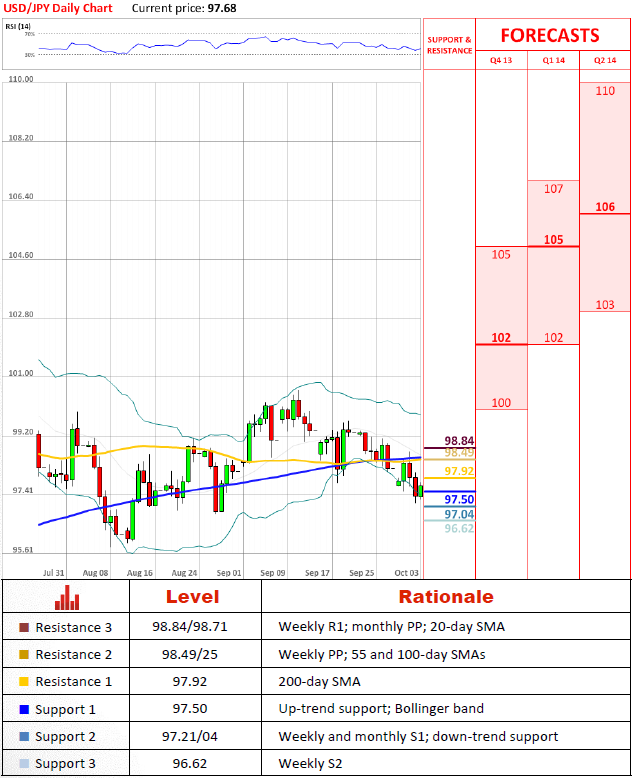Click the Rationale column header

(x=446, y=597)
